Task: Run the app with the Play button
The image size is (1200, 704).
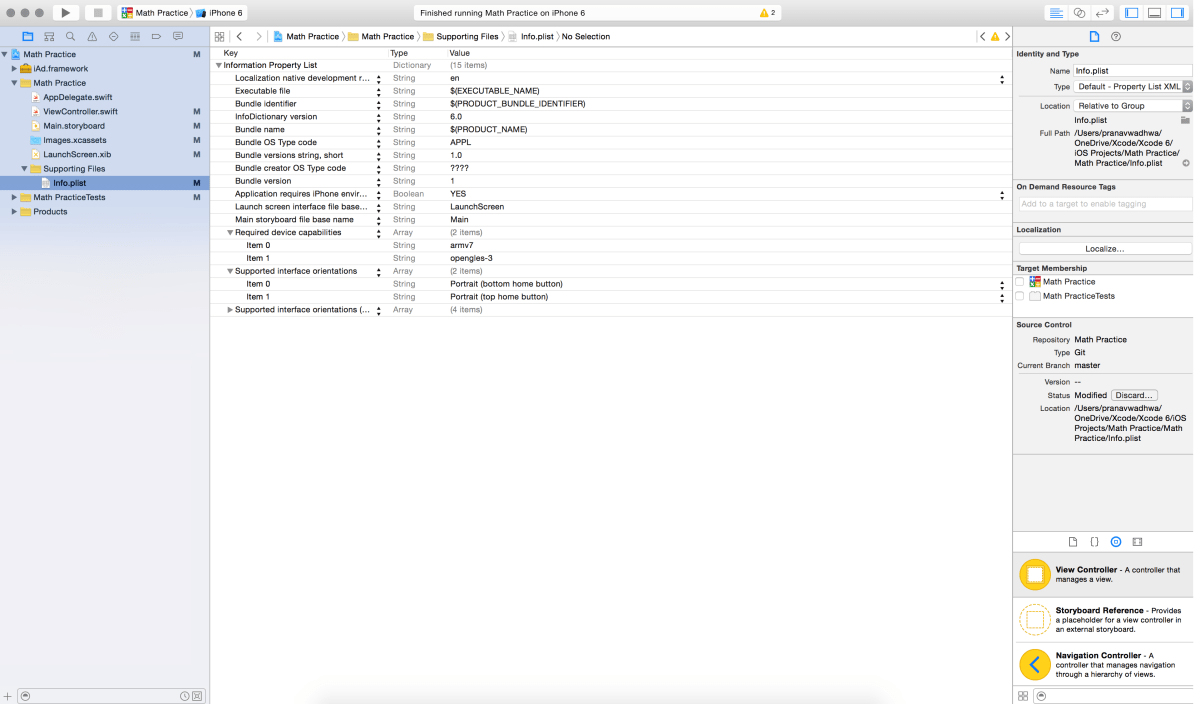Action: pos(66,13)
